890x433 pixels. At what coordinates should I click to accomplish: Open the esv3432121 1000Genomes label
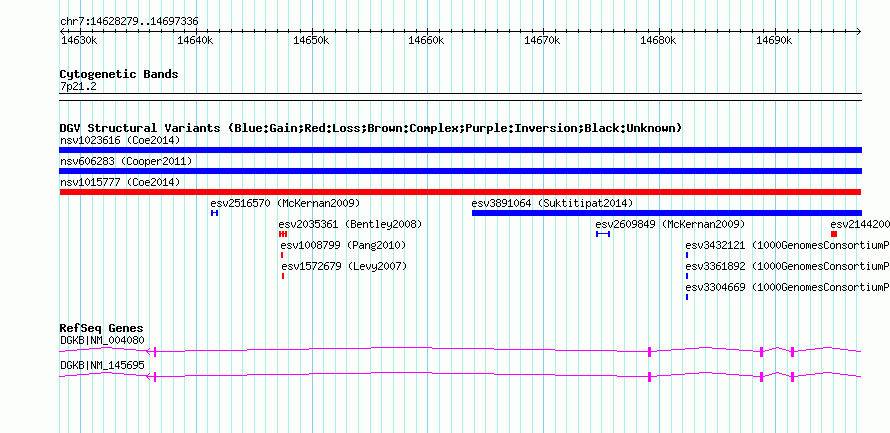(x=787, y=245)
